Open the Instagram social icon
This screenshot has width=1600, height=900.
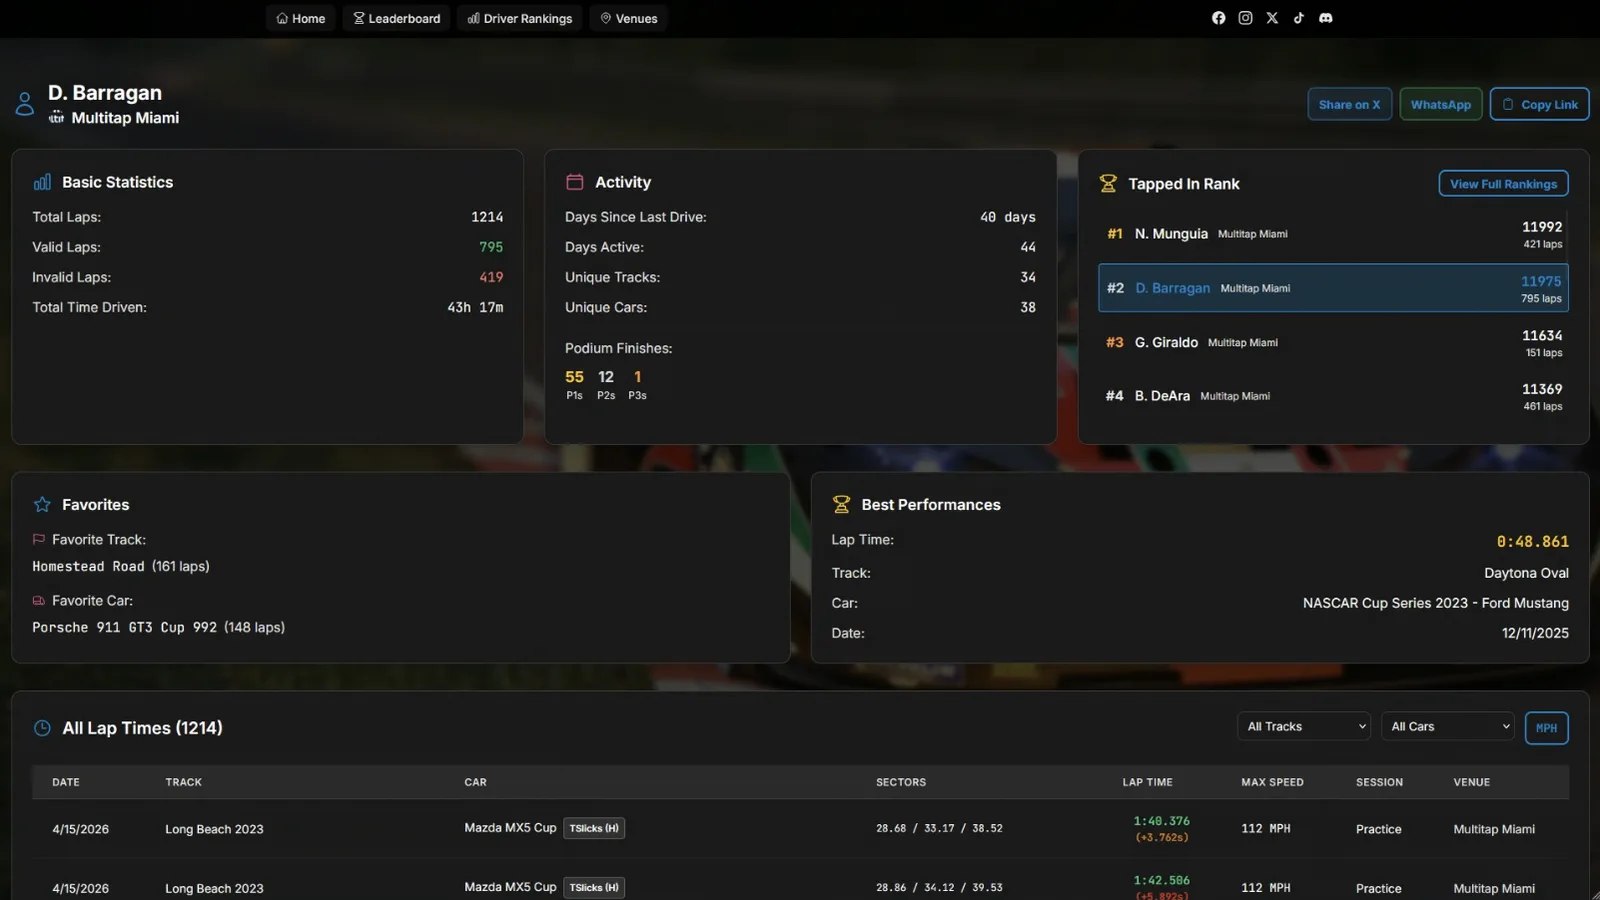[x=1245, y=18]
